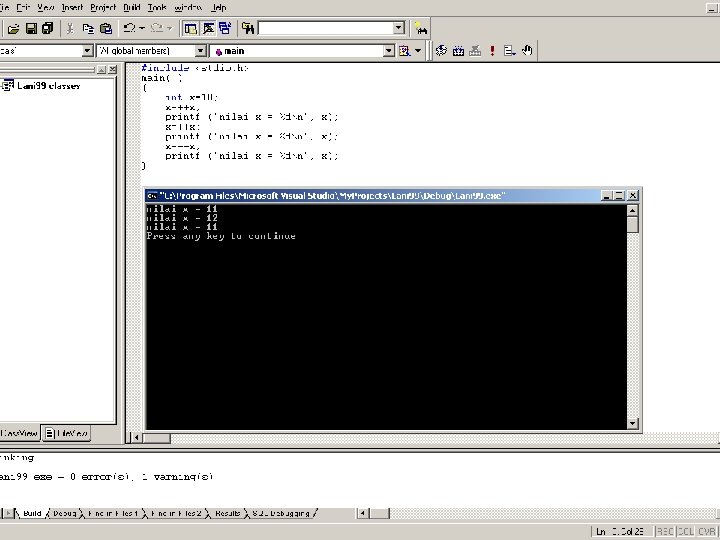Viewport: 720px width, 540px height.
Task: Click the Copy icon in toolbar
Action: (x=88, y=29)
